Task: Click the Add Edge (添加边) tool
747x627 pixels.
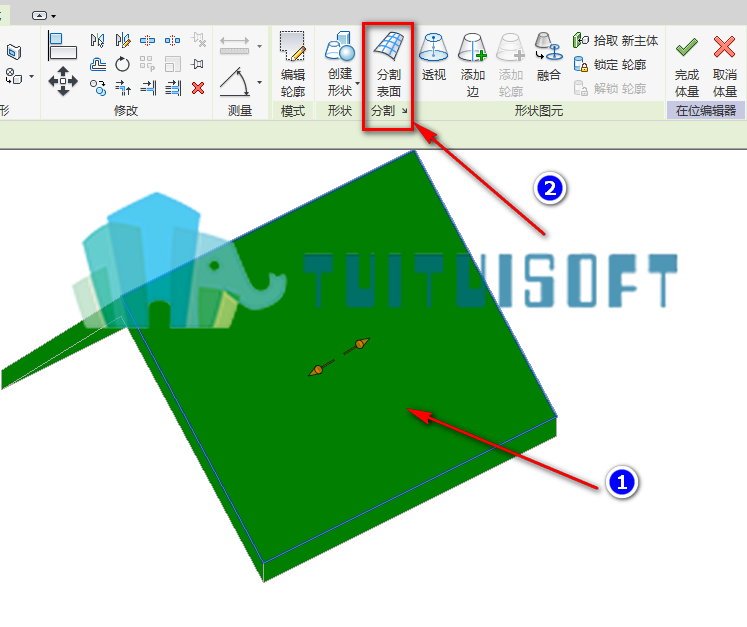Action: click(472, 64)
